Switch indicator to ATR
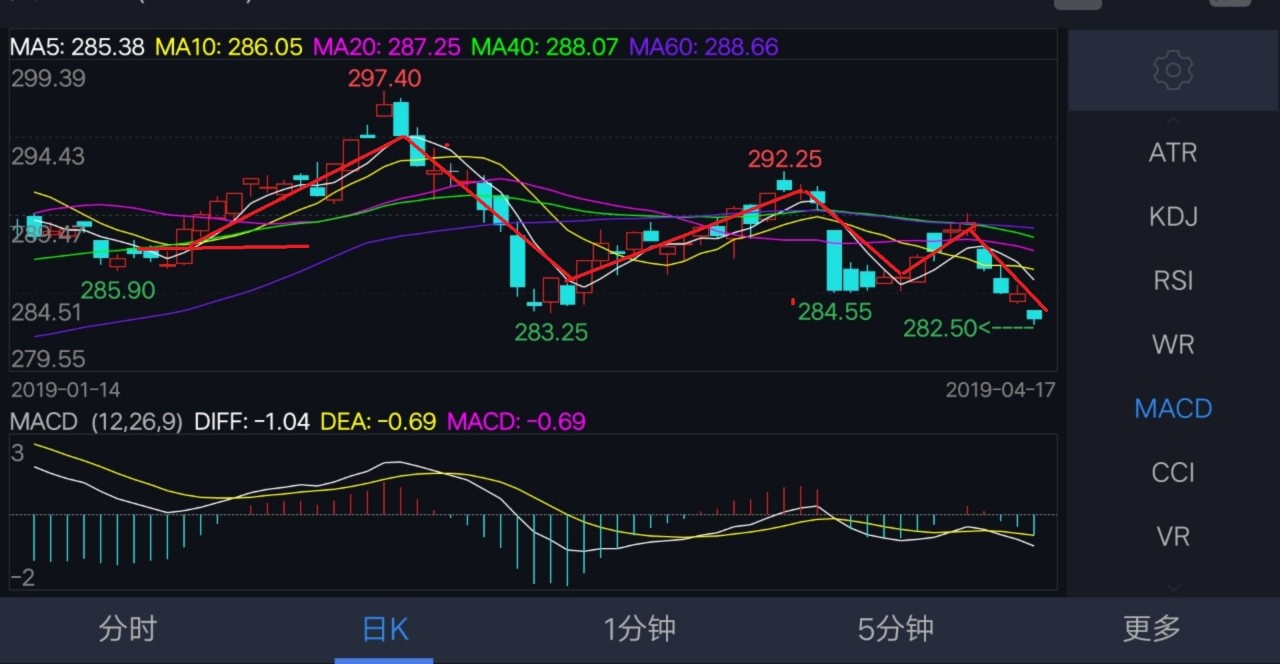Viewport: 1280px width, 664px height. [x=1172, y=152]
